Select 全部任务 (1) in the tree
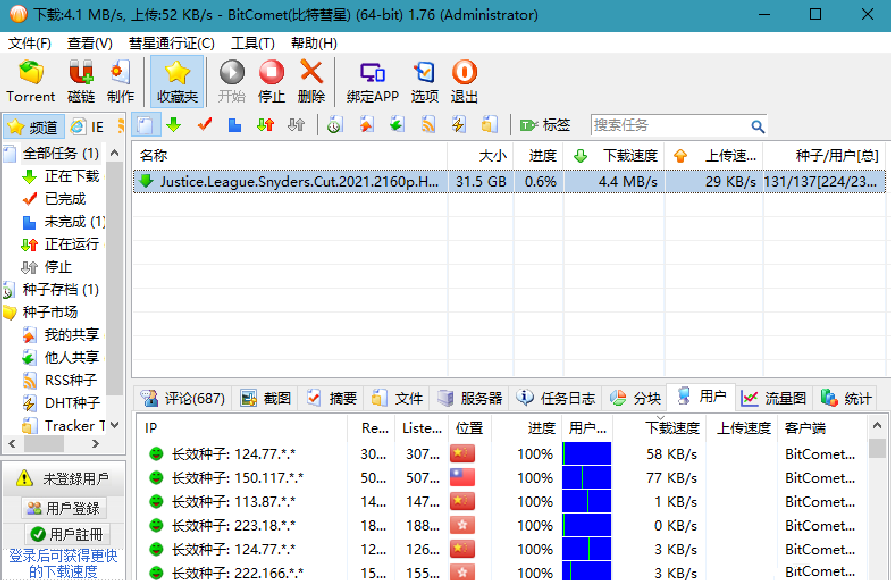 [60, 153]
